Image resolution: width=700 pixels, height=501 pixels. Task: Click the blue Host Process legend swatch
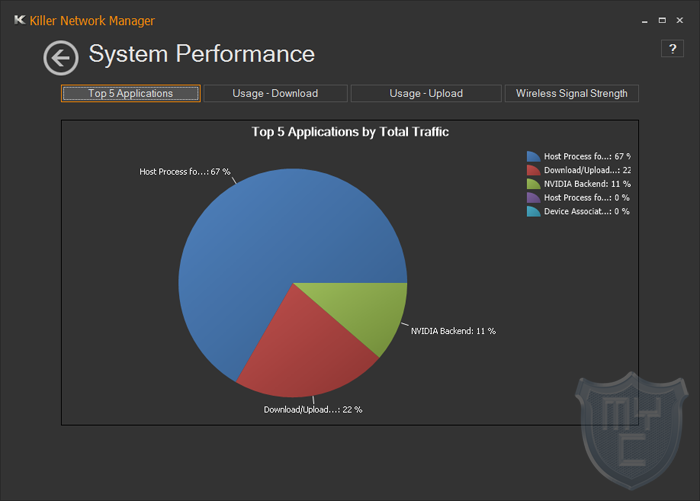coord(533,156)
